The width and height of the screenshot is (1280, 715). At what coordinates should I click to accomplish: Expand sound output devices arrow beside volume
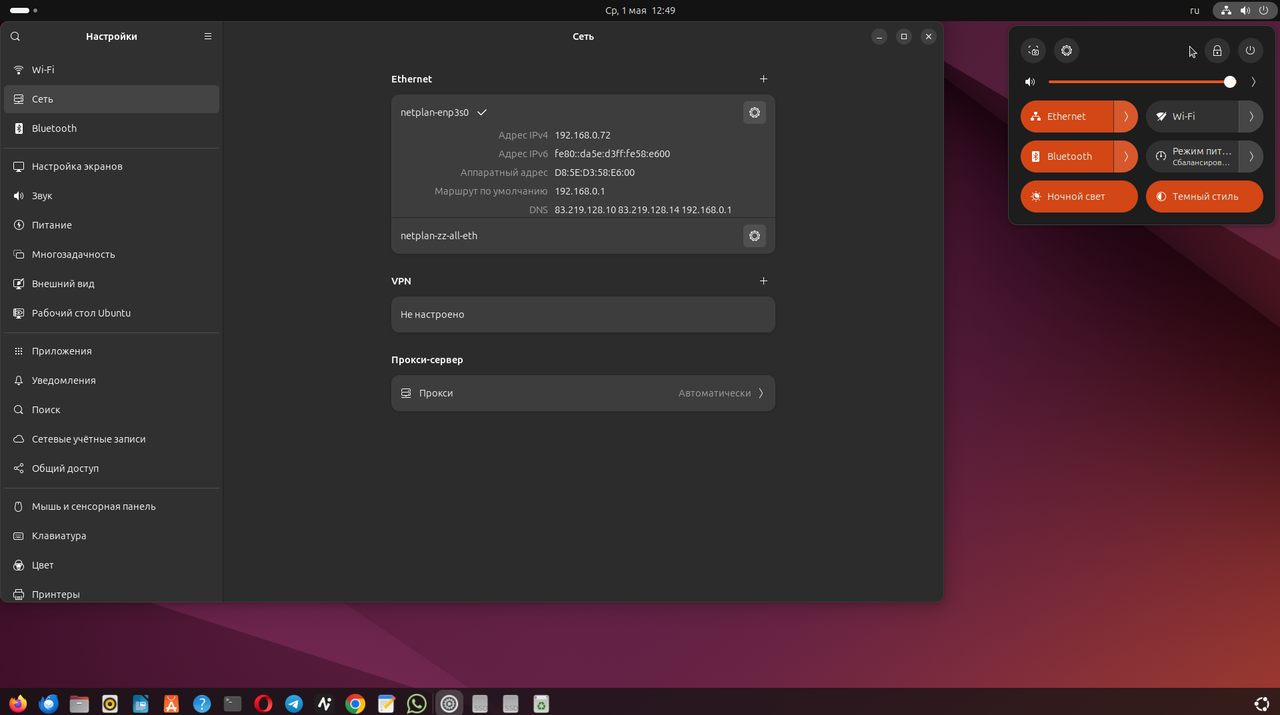coord(1253,82)
